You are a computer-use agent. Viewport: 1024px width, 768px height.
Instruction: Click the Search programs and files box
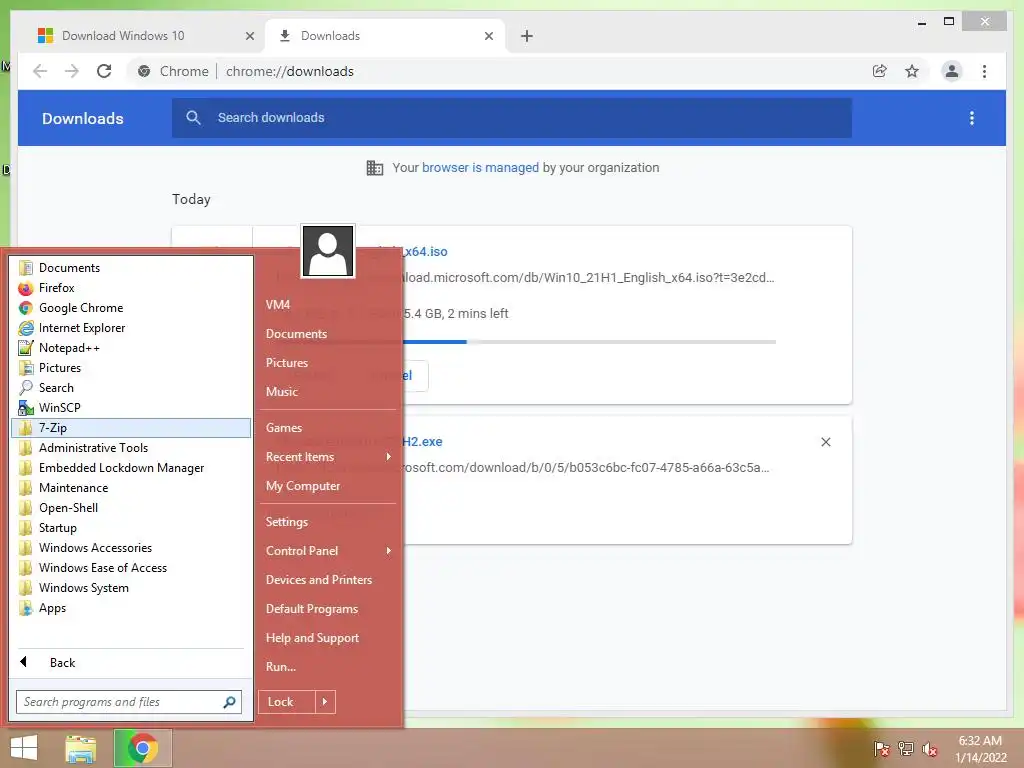point(129,702)
